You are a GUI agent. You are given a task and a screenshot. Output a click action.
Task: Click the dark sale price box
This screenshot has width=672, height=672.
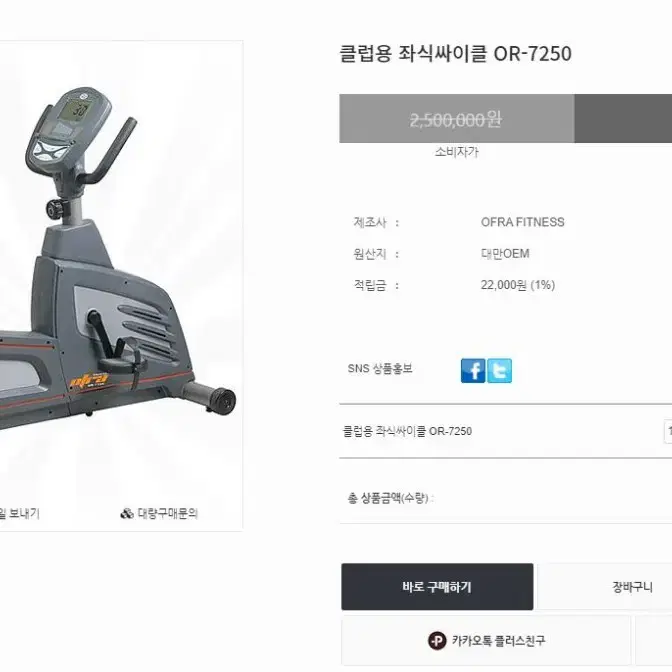click(623, 118)
